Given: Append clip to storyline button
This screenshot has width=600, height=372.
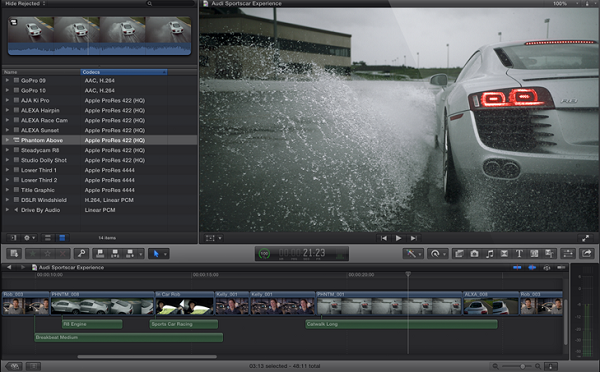Looking at the screenshot, I should (130, 253).
